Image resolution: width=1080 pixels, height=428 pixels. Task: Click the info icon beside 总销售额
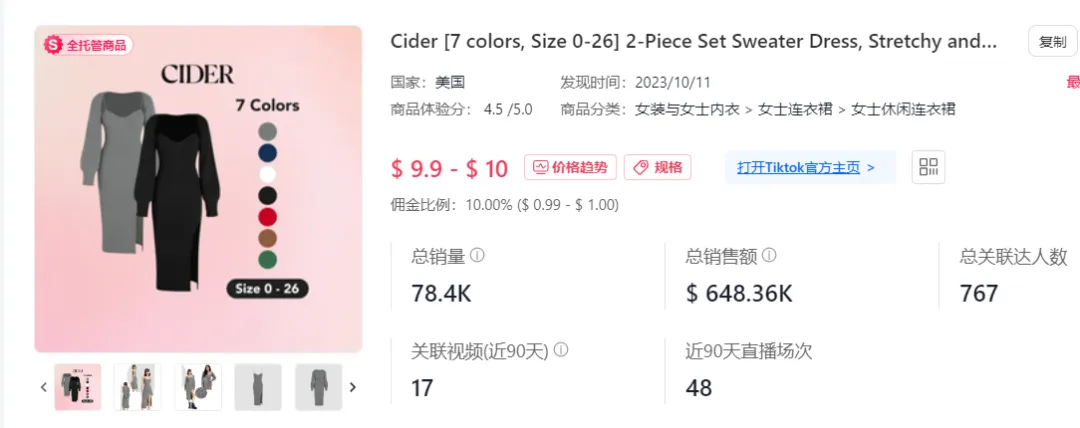pyautogui.click(x=769, y=256)
